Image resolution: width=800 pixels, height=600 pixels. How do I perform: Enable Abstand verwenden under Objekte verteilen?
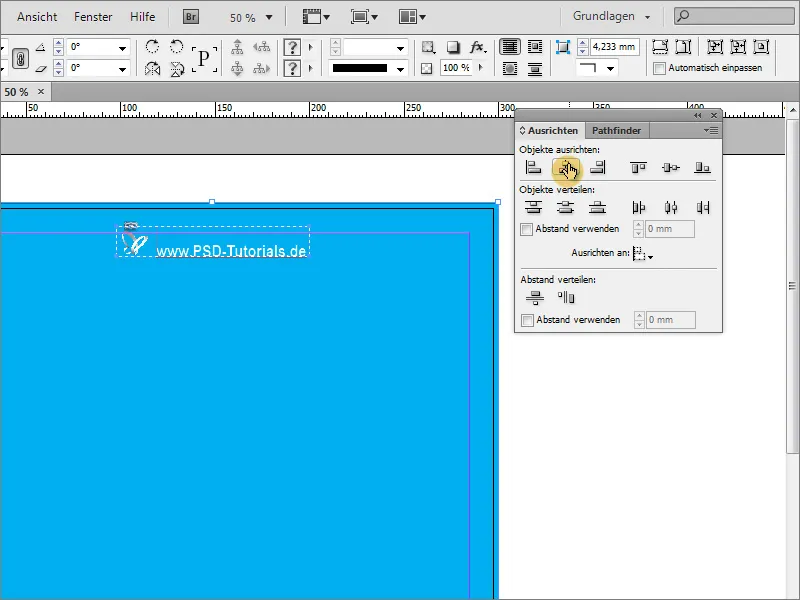[x=526, y=230]
